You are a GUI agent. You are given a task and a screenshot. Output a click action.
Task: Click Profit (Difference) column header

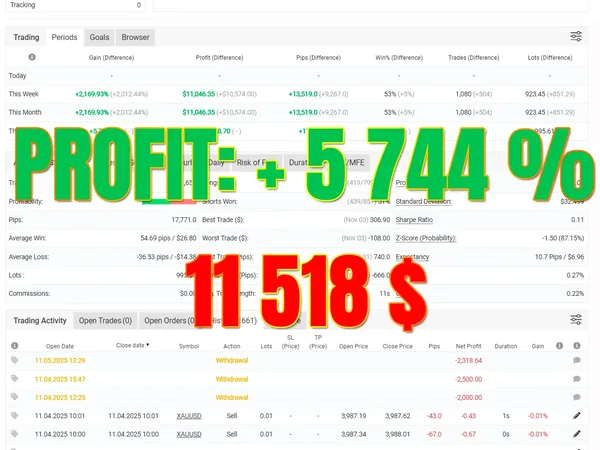[x=219, y=58]
